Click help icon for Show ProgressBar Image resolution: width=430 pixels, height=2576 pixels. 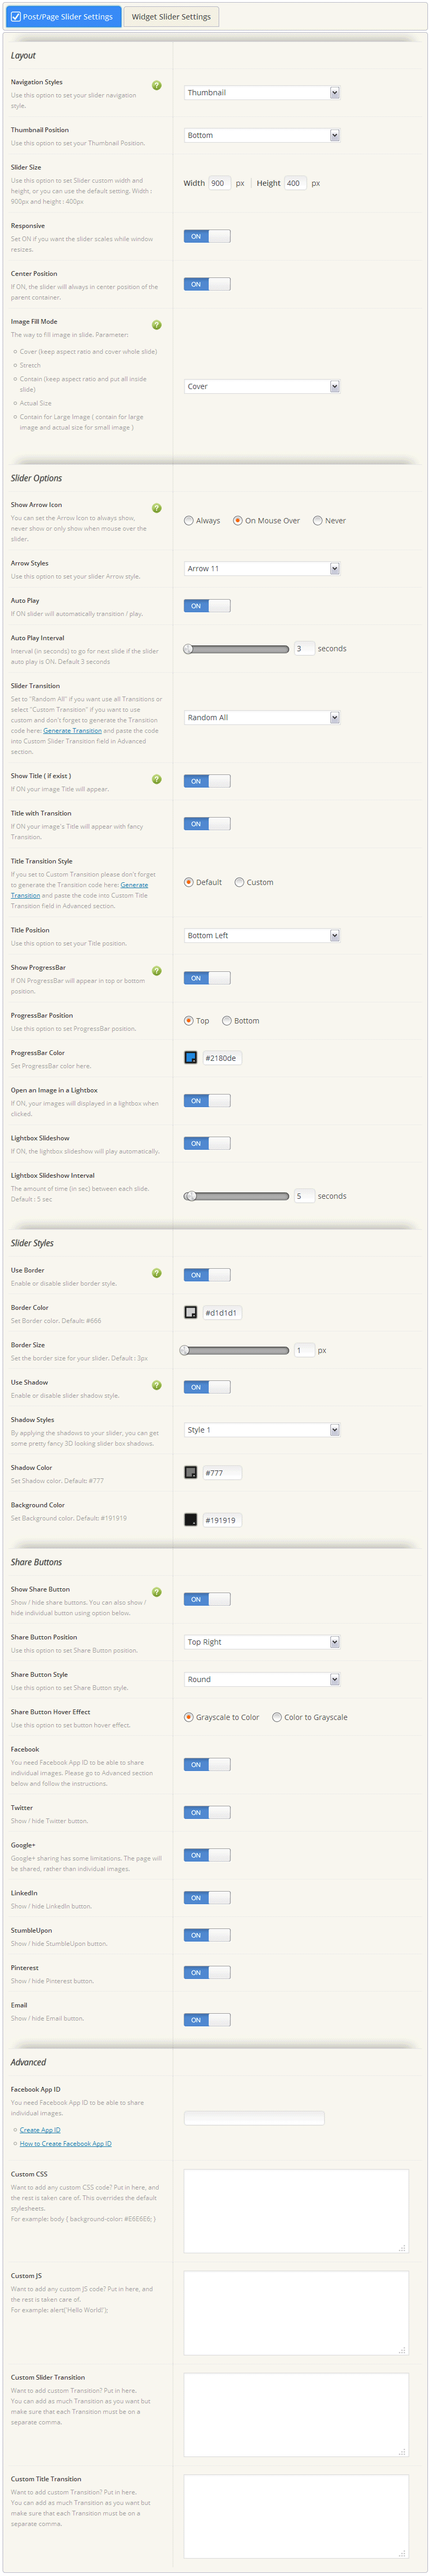coord(156,971)
